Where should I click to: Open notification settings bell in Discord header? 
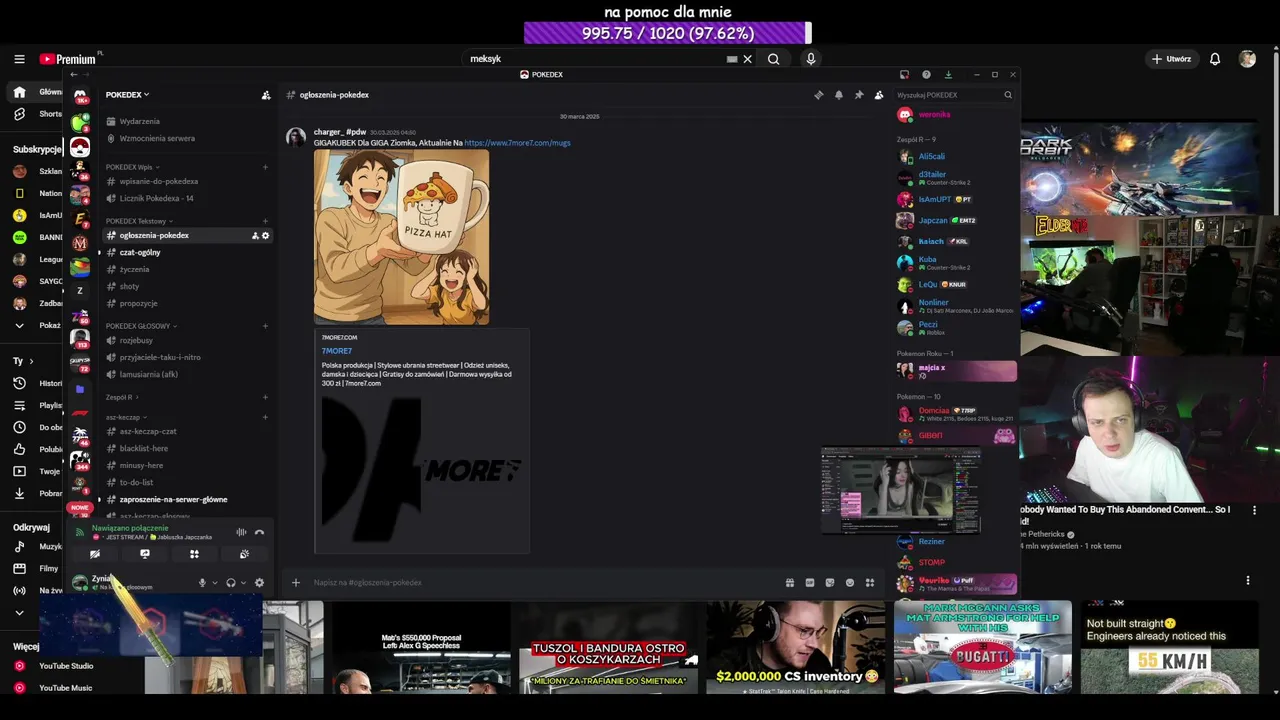point(838,95)
